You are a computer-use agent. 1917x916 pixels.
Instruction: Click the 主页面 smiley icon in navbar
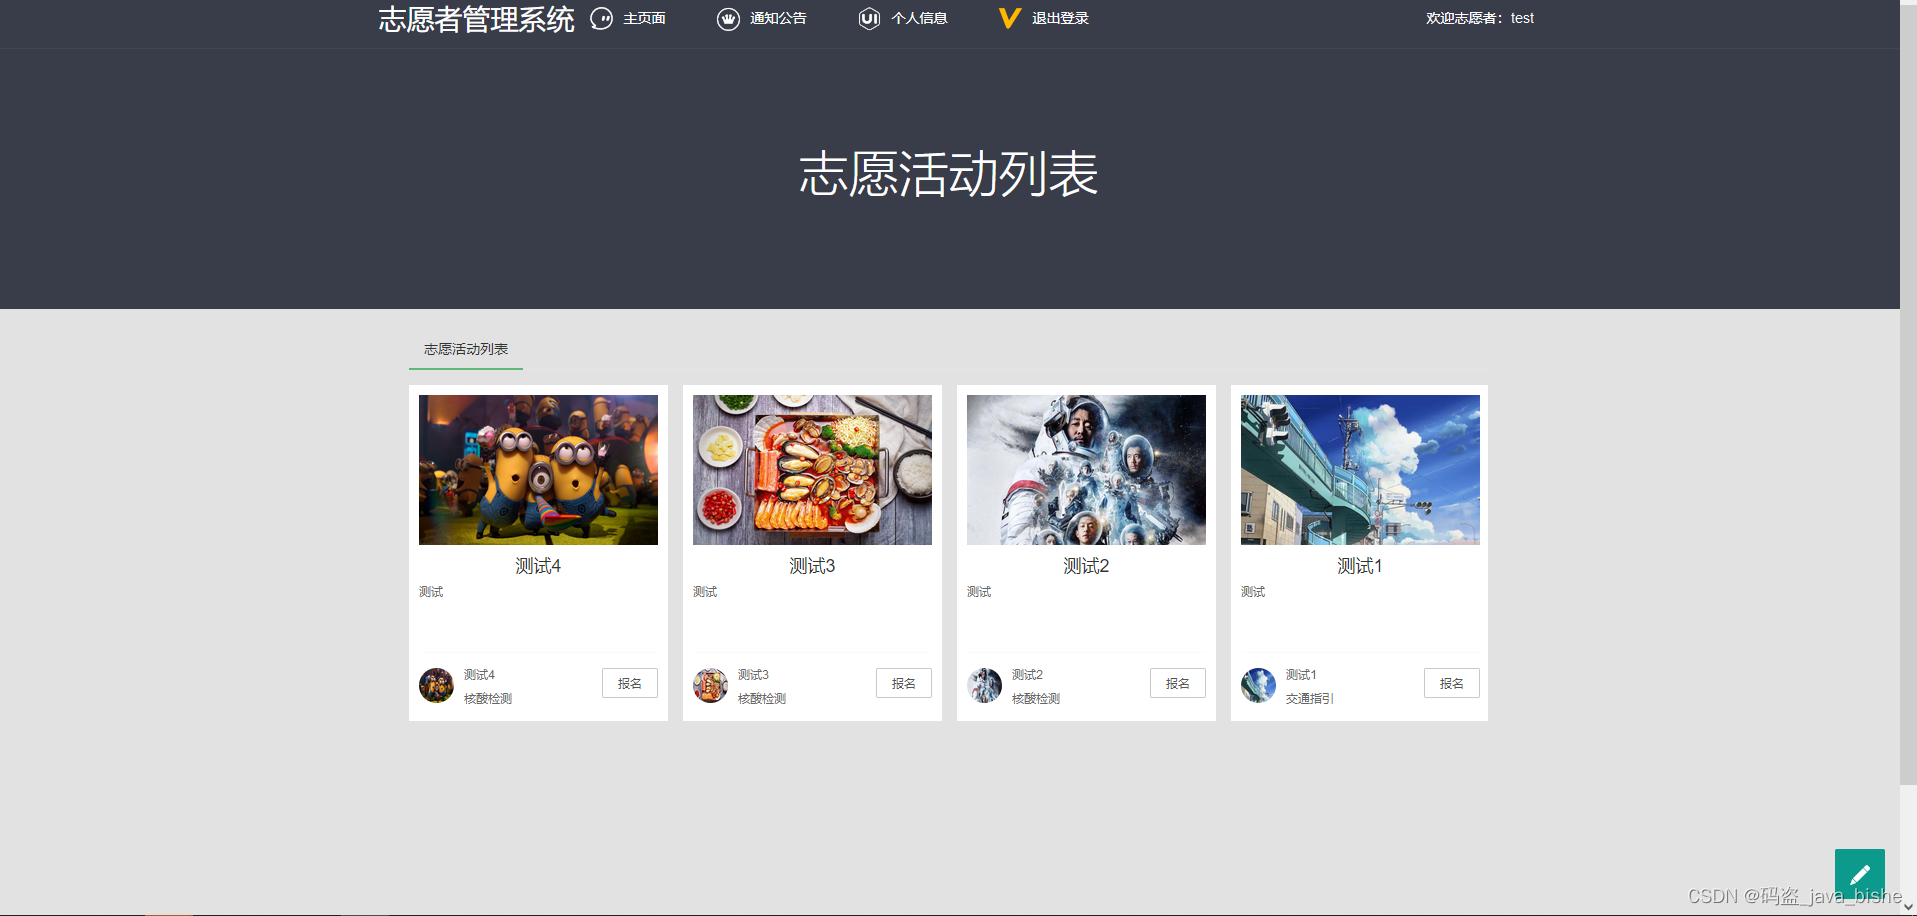(x=601, y=19)
